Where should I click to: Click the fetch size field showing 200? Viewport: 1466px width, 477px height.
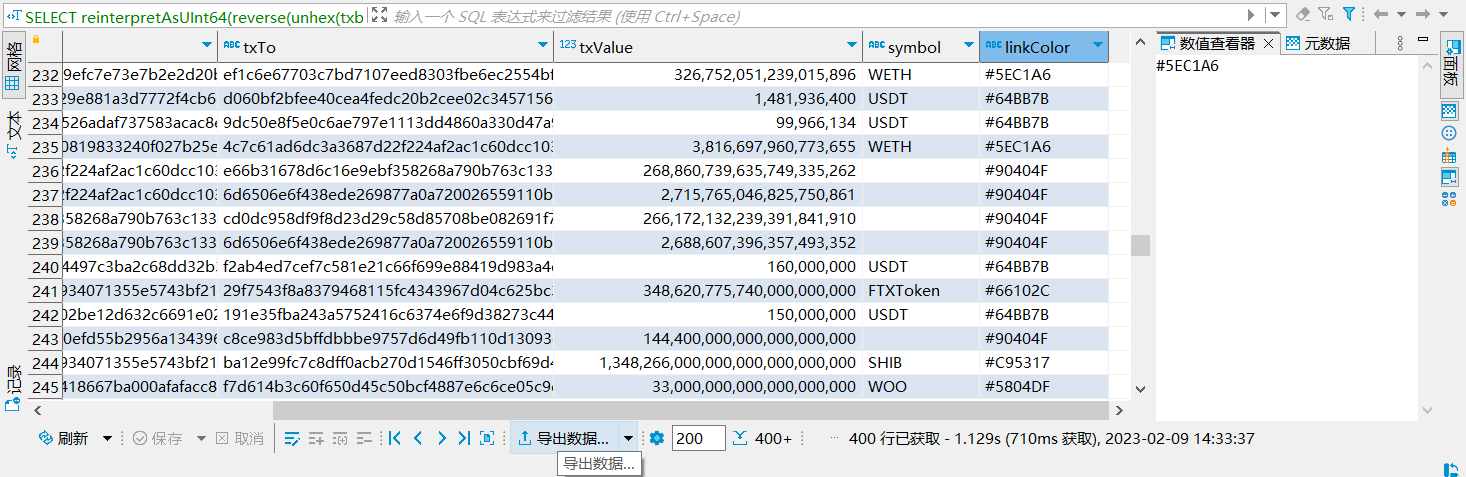[x=698, y=438]
